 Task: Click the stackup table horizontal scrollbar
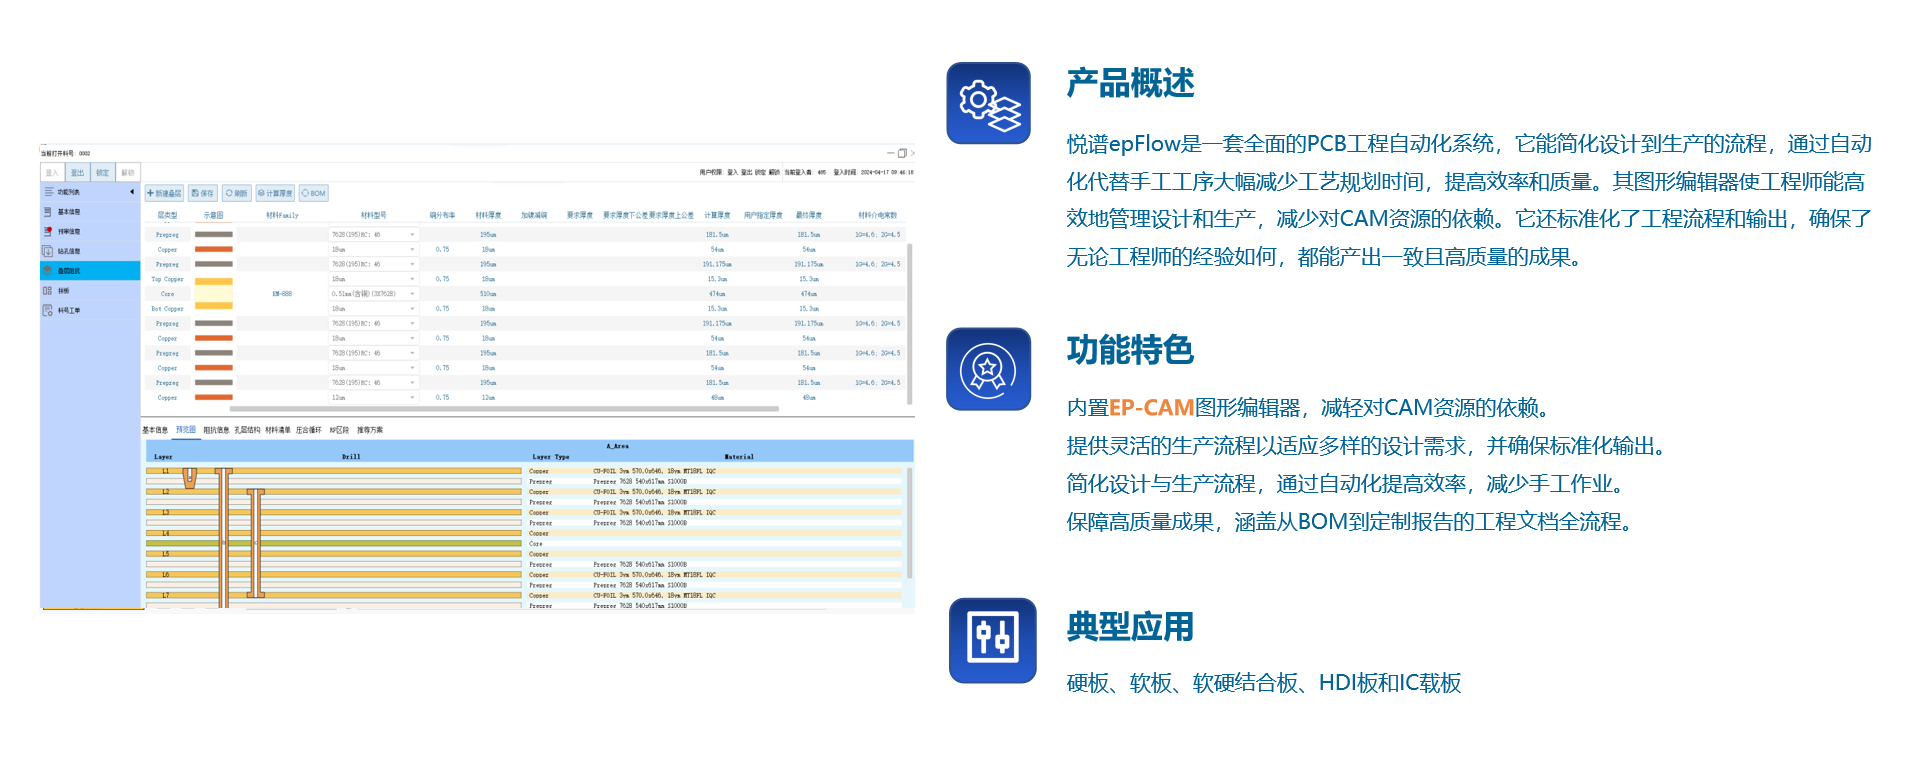(504, 409)
